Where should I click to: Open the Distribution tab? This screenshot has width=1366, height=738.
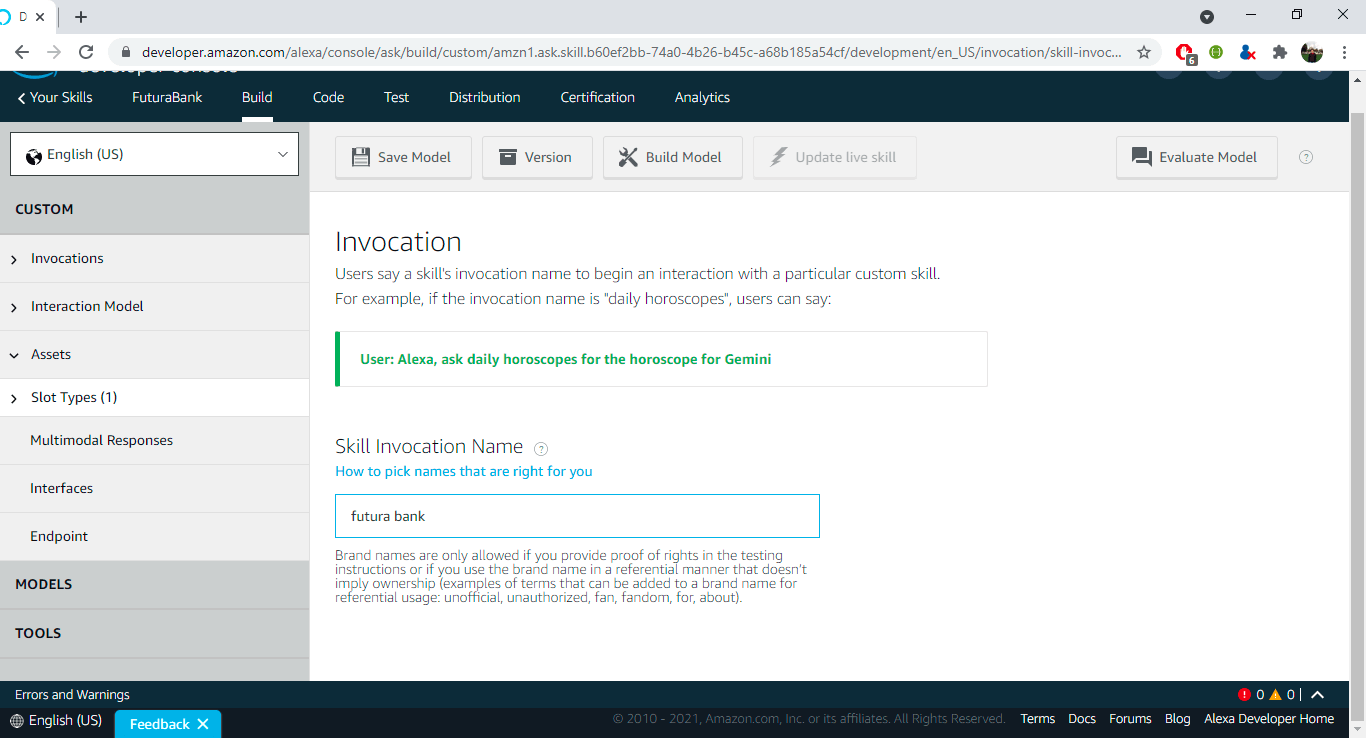point(484,97)
